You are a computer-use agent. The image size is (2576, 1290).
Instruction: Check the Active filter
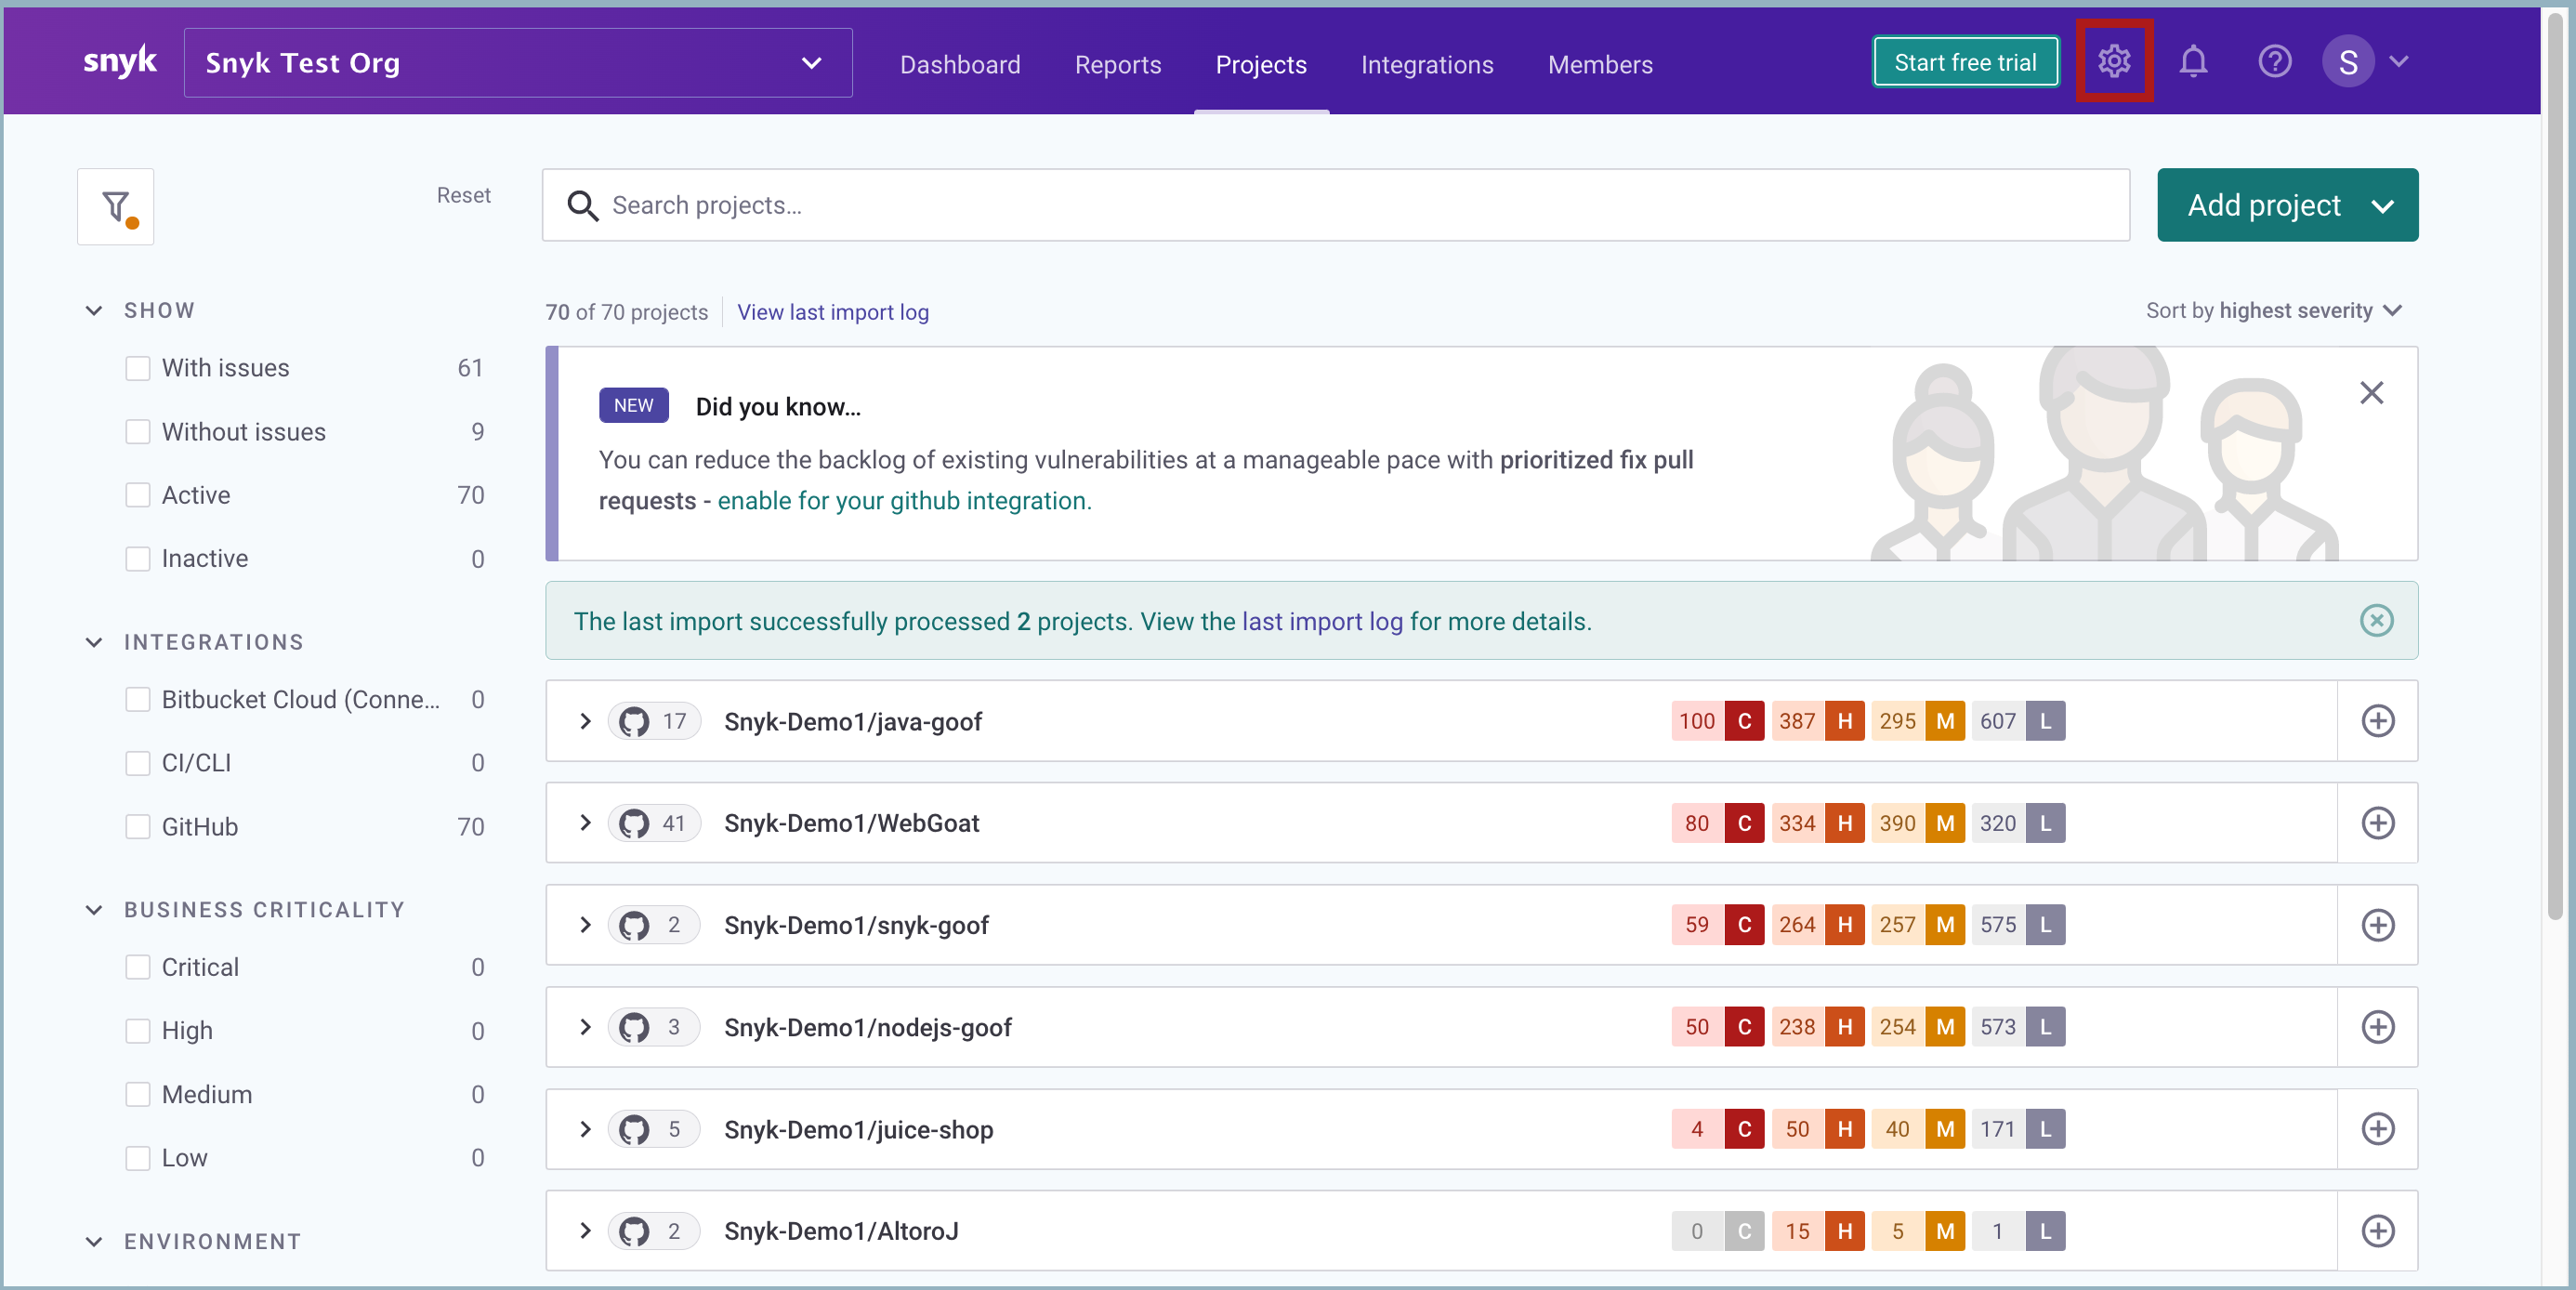(138, 495)
